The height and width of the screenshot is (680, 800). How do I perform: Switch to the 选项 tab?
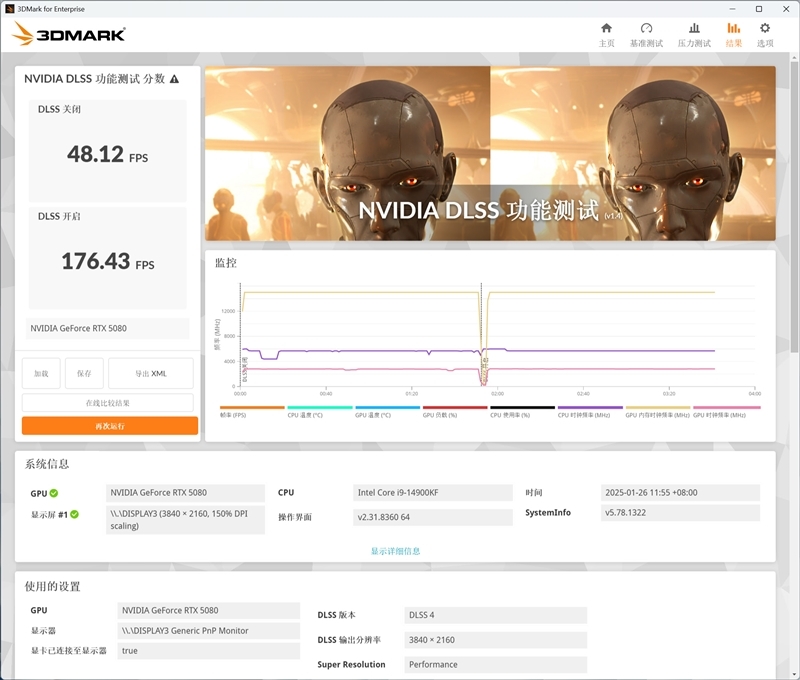coord(765,34)
